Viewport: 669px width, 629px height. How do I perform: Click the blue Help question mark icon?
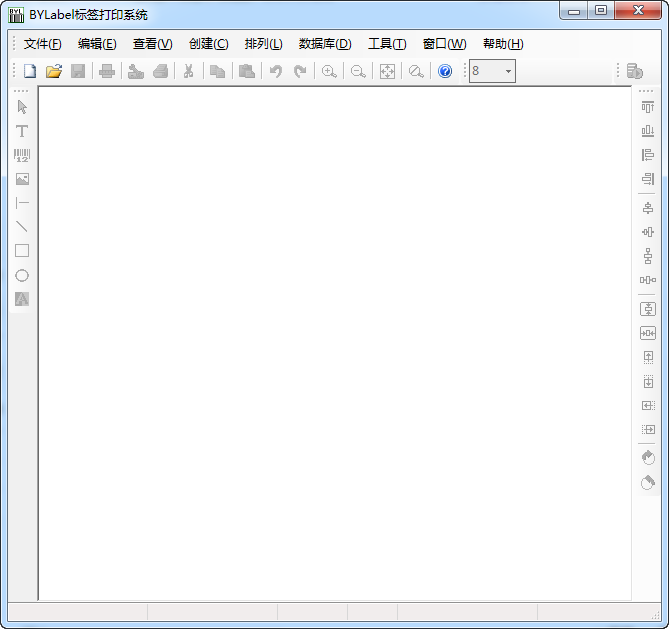445,71
